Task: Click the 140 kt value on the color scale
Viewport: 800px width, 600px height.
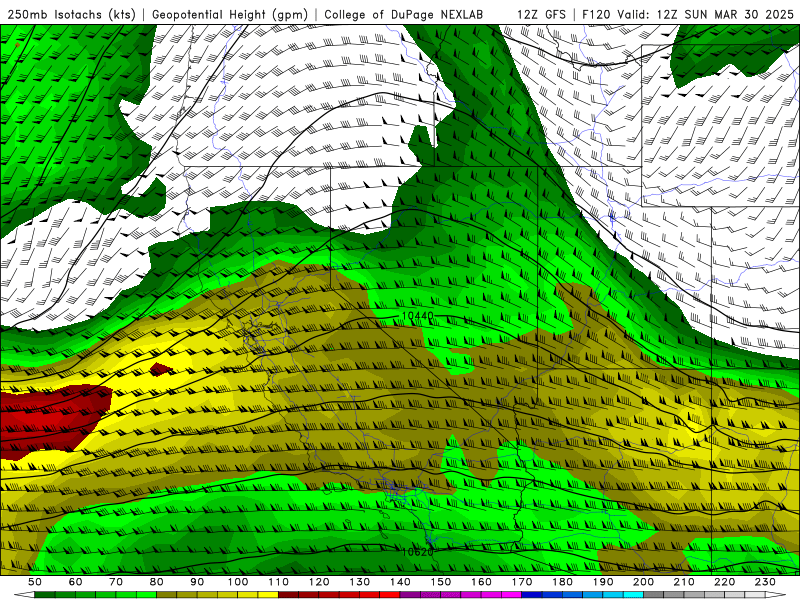Action: [400, 582]
